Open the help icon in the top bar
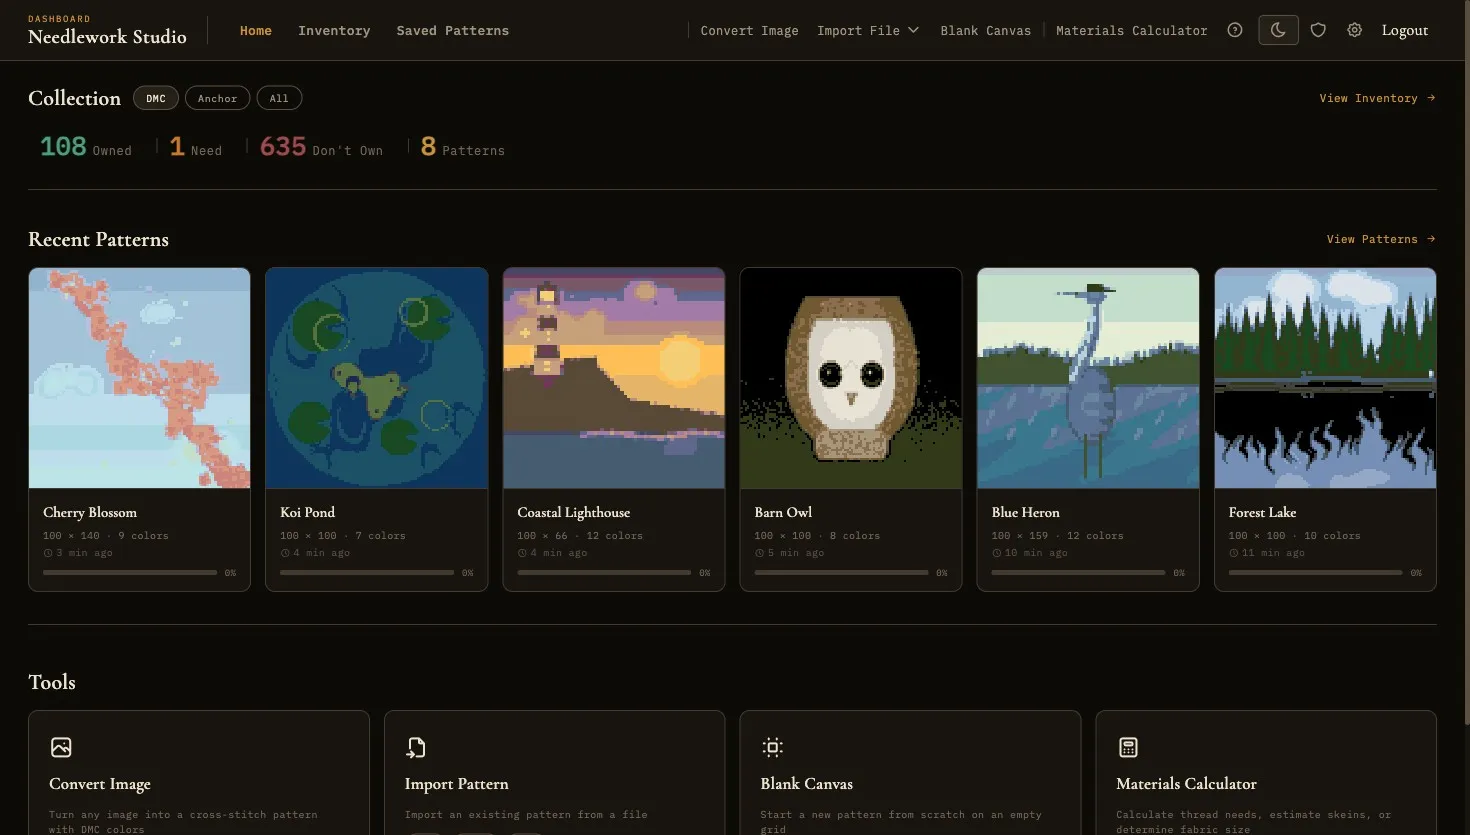This screenshot has width=1470, height=835. (x=1234, y=30)
